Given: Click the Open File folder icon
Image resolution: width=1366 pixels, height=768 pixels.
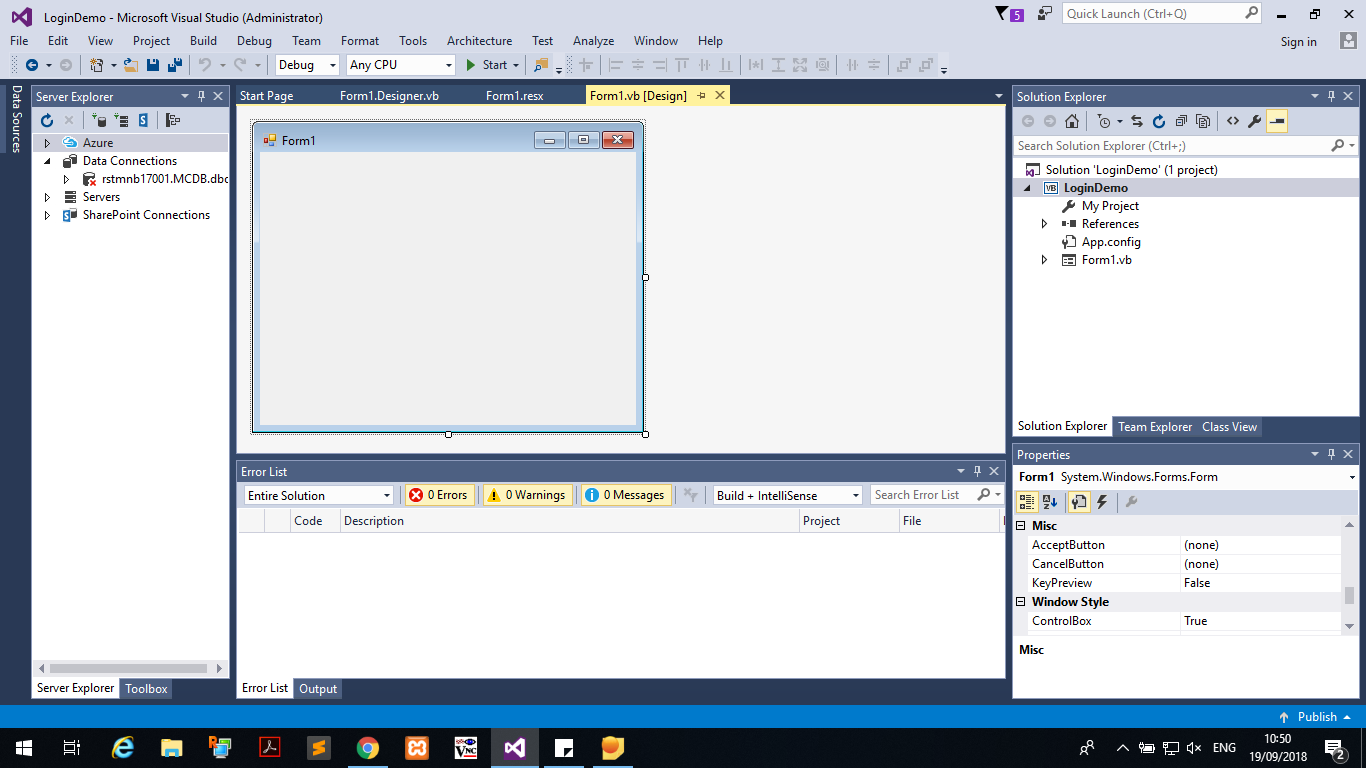Looking at the screenshot, I should click(130, 65).
